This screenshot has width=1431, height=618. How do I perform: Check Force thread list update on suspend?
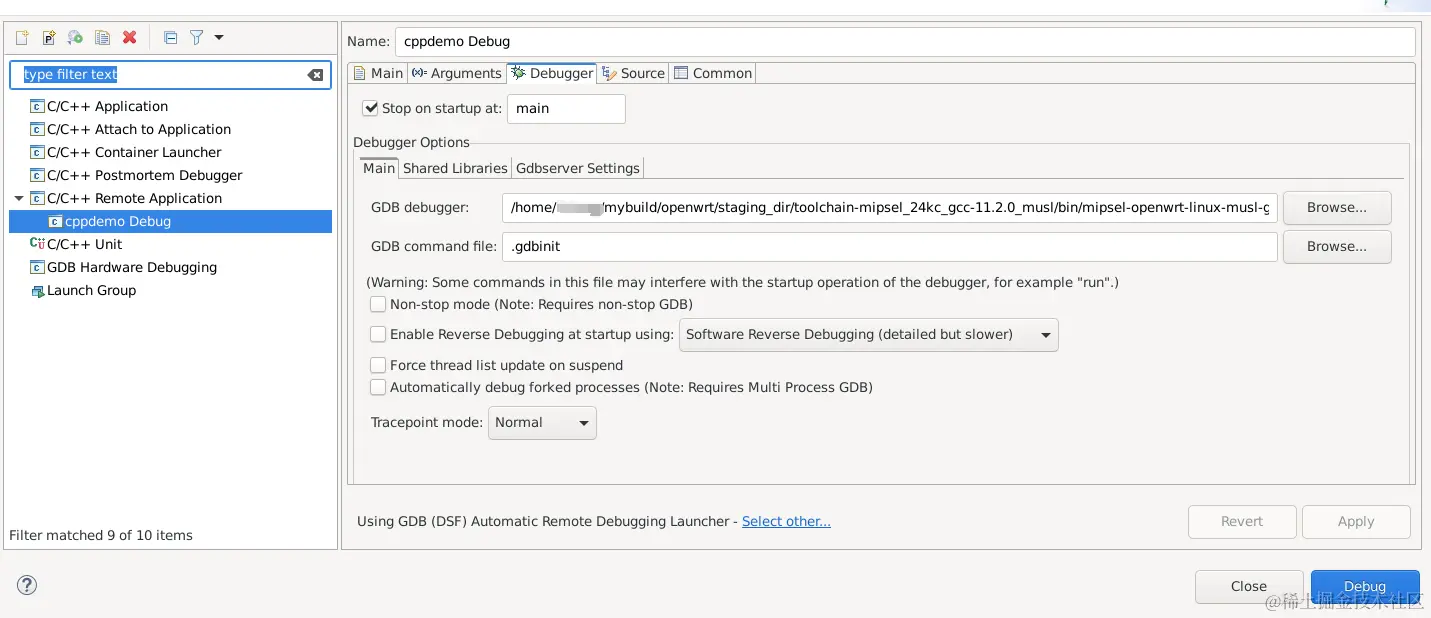(x=378, y=365)
